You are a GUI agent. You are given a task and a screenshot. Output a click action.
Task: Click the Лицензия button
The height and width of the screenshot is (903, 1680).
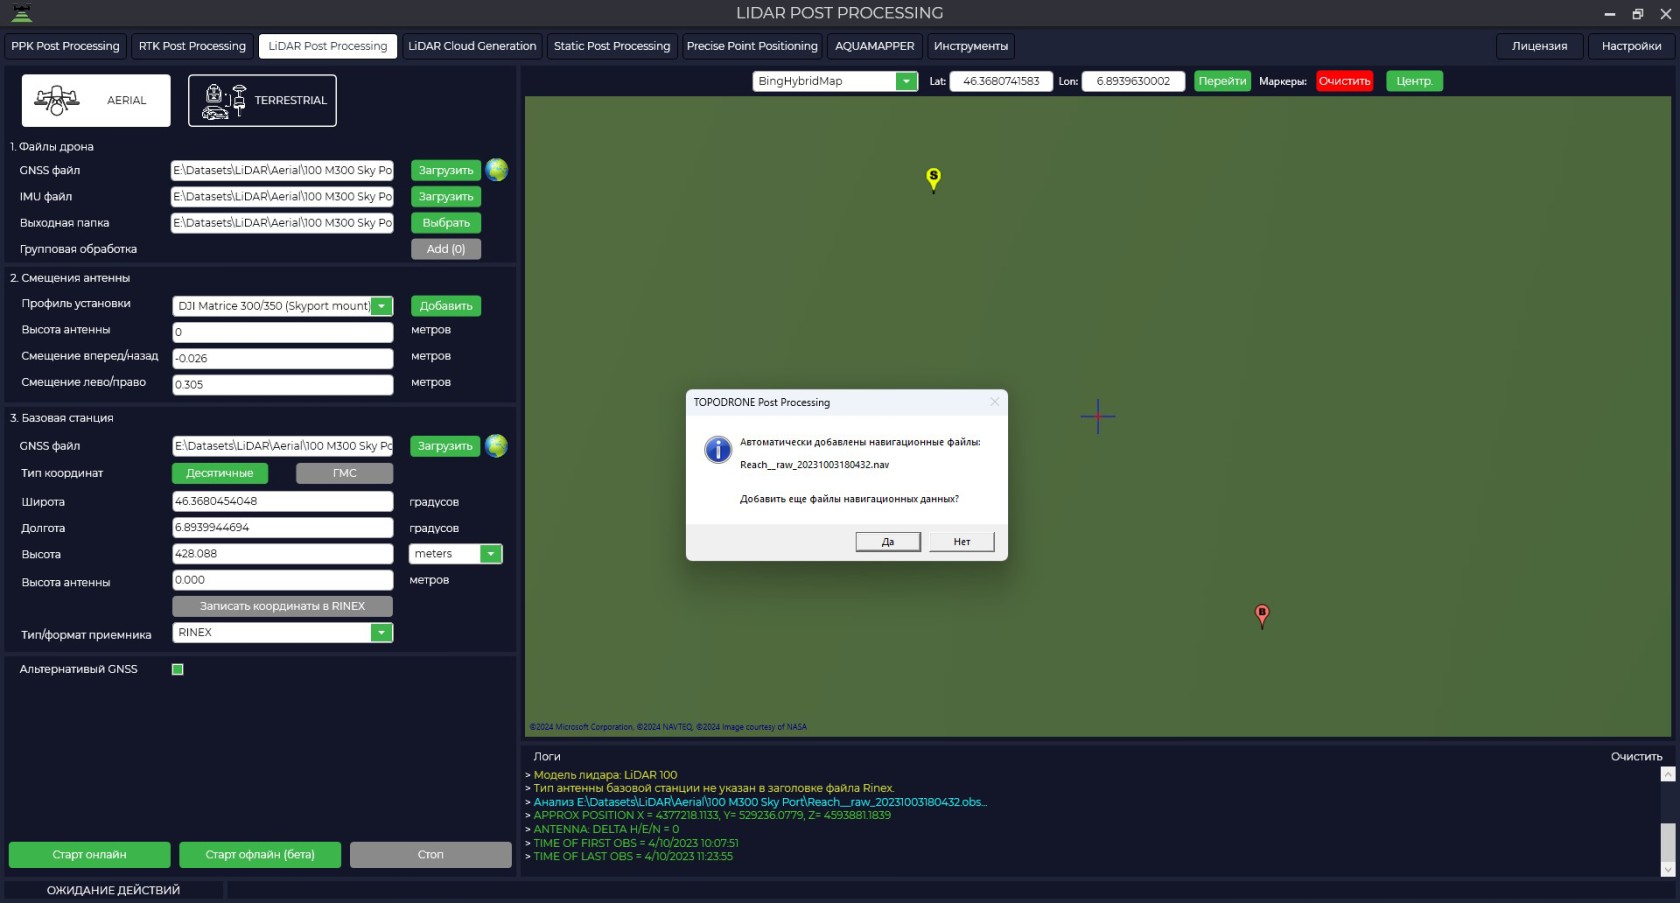[1540, 46]
